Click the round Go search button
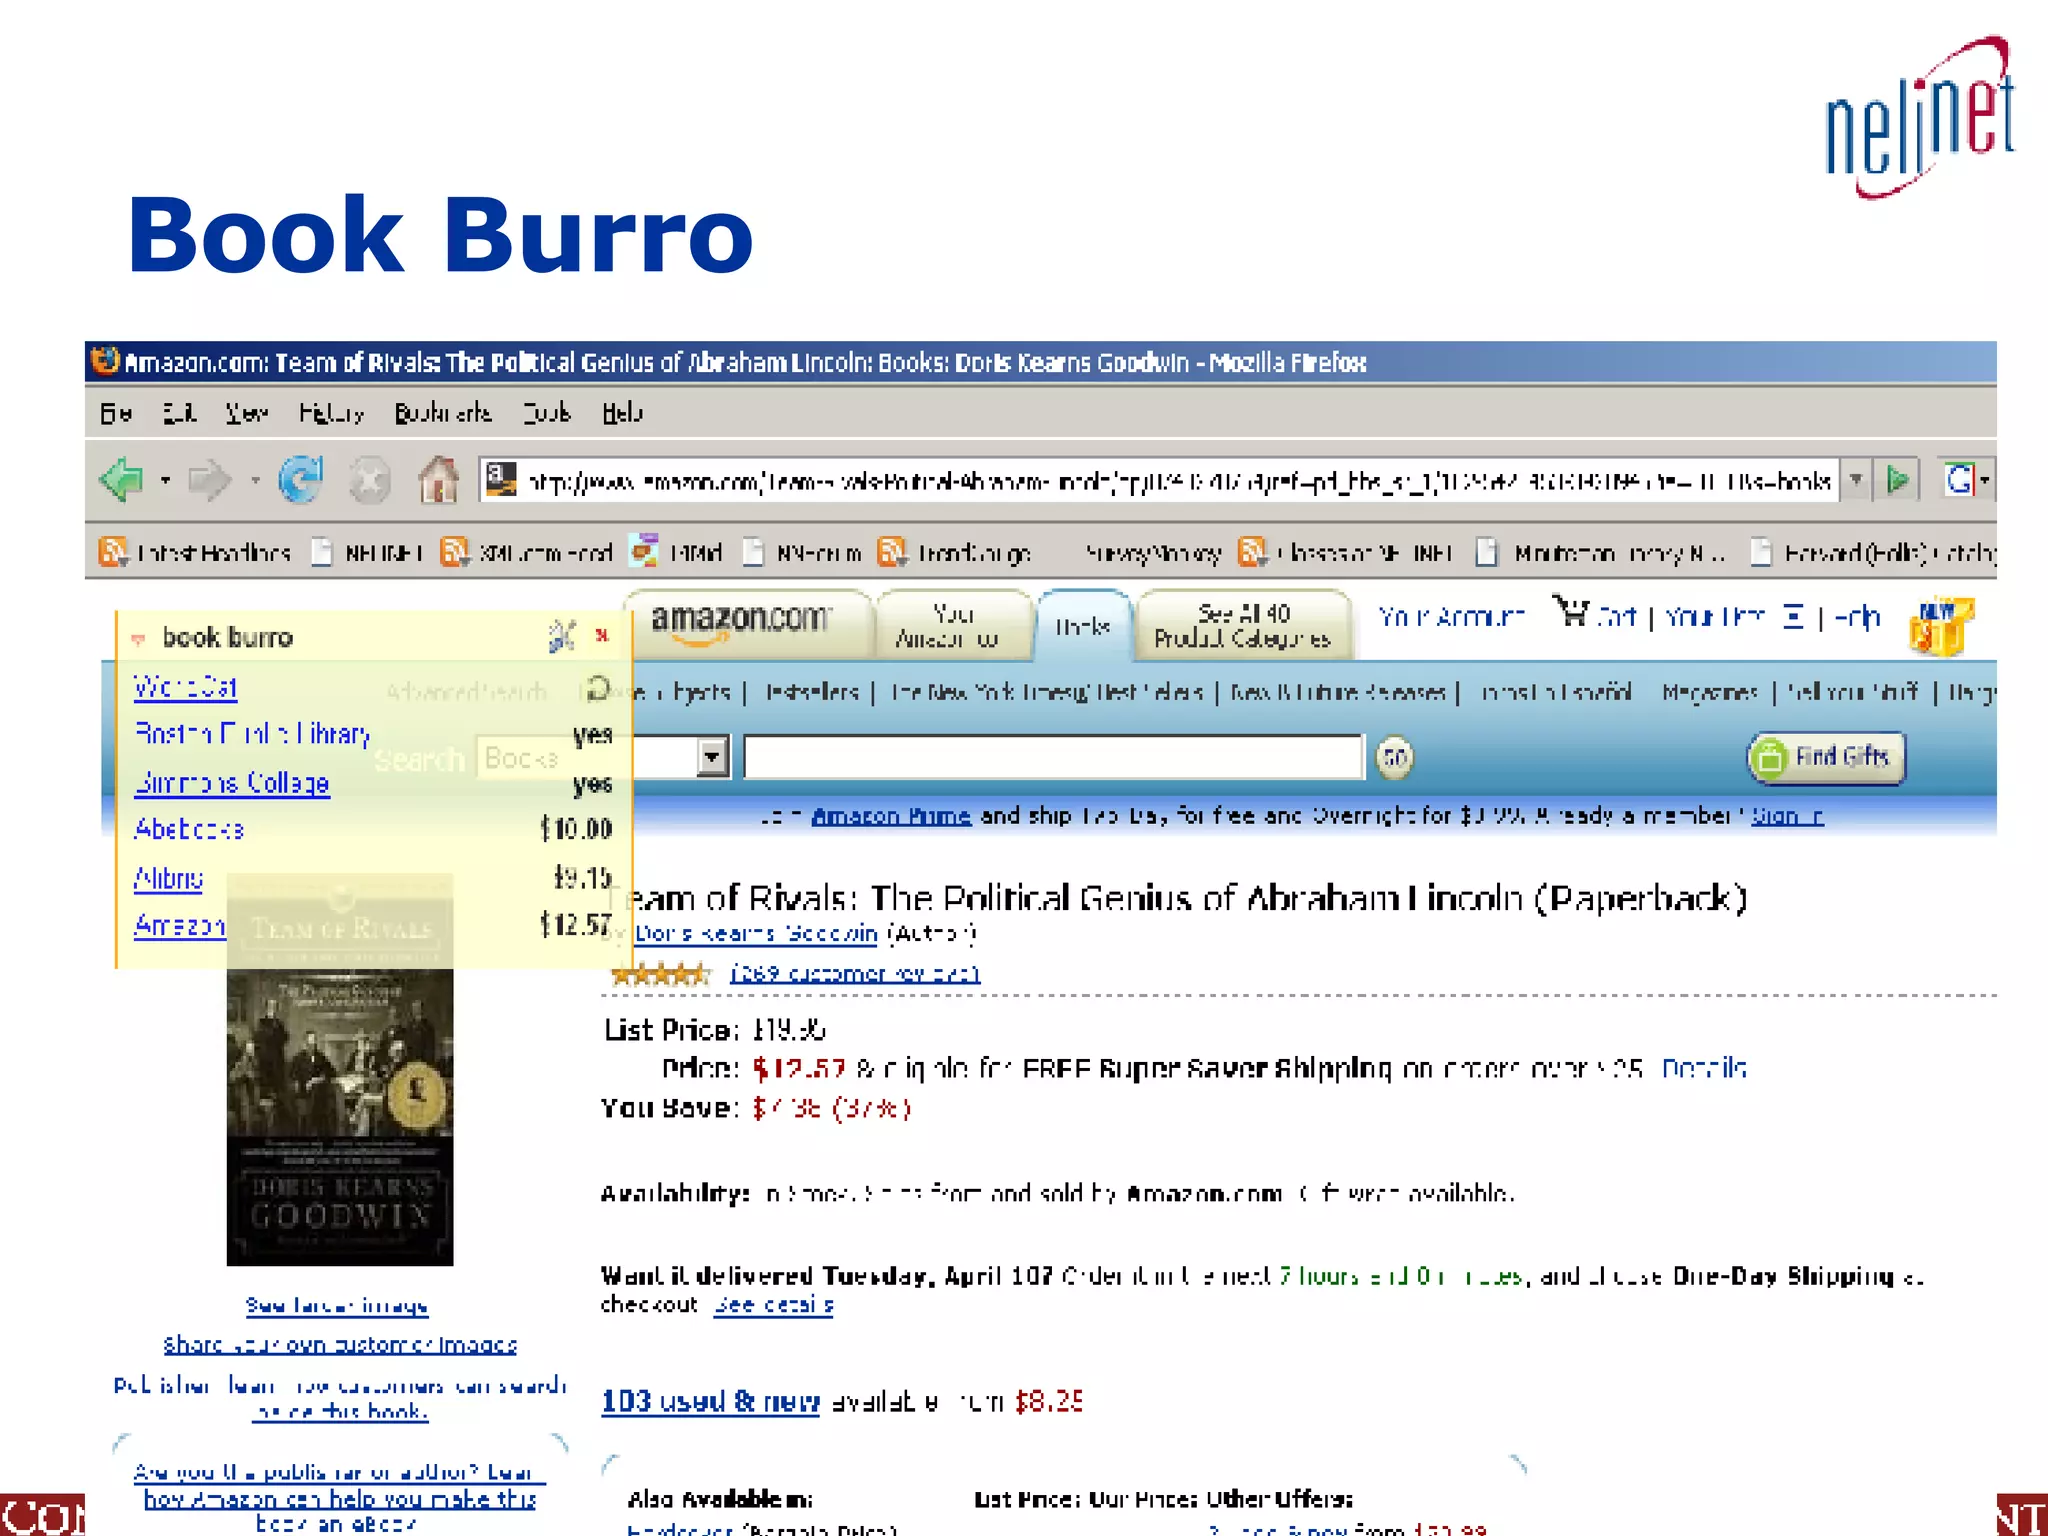This screenshot has width=2048, height=1536. (1395, 757)
